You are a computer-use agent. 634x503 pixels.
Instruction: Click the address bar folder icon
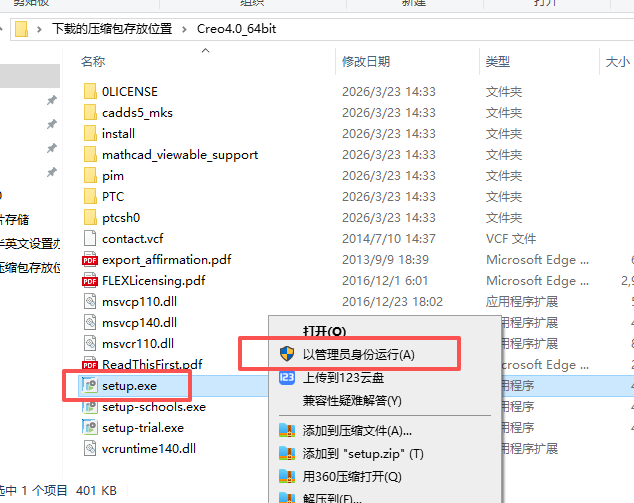(x=21, y=29)
